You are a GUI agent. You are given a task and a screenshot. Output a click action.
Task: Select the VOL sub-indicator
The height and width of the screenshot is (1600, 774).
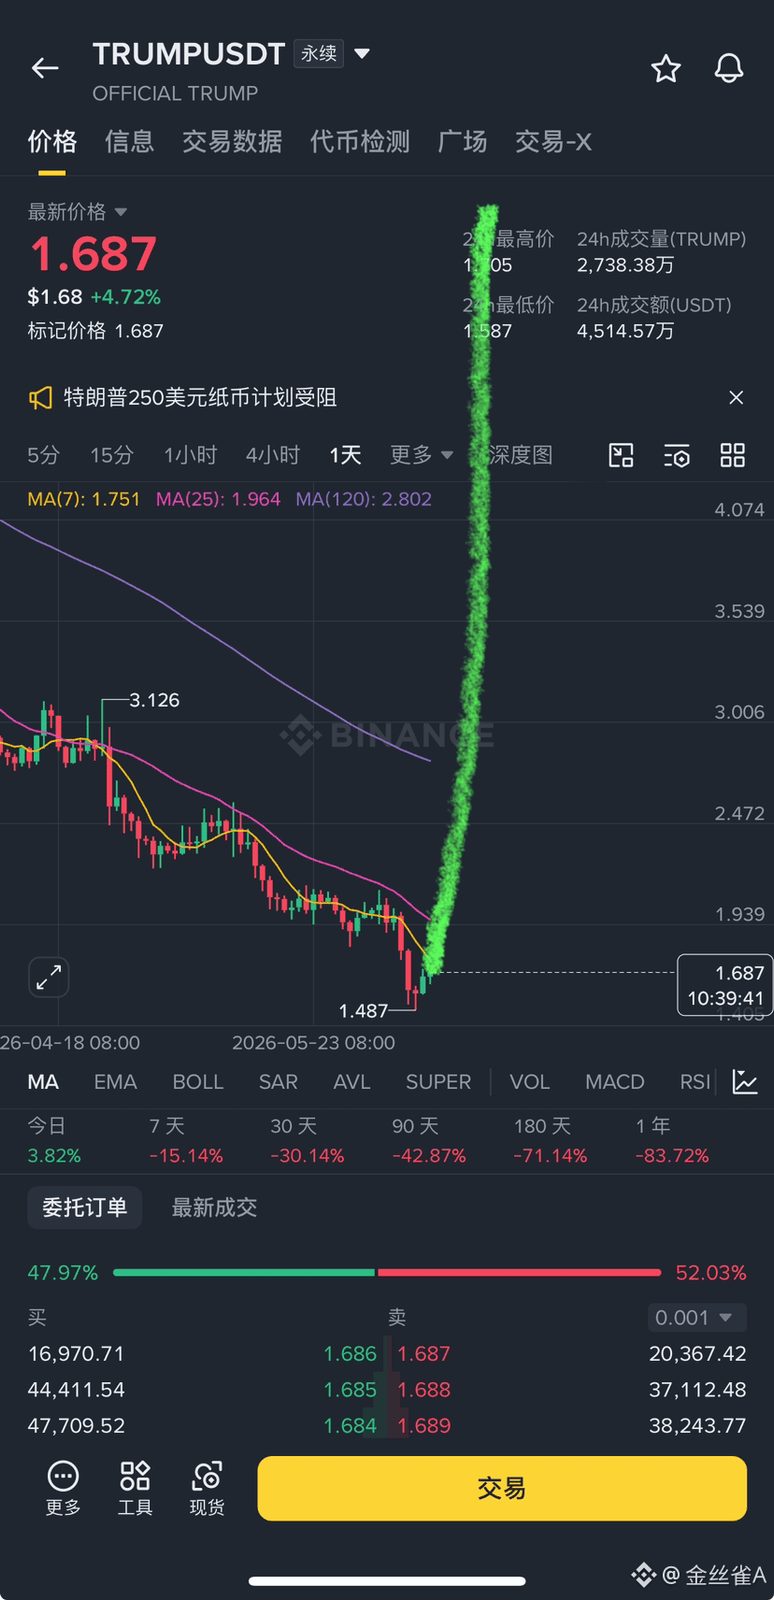[x=530, y=1082]
